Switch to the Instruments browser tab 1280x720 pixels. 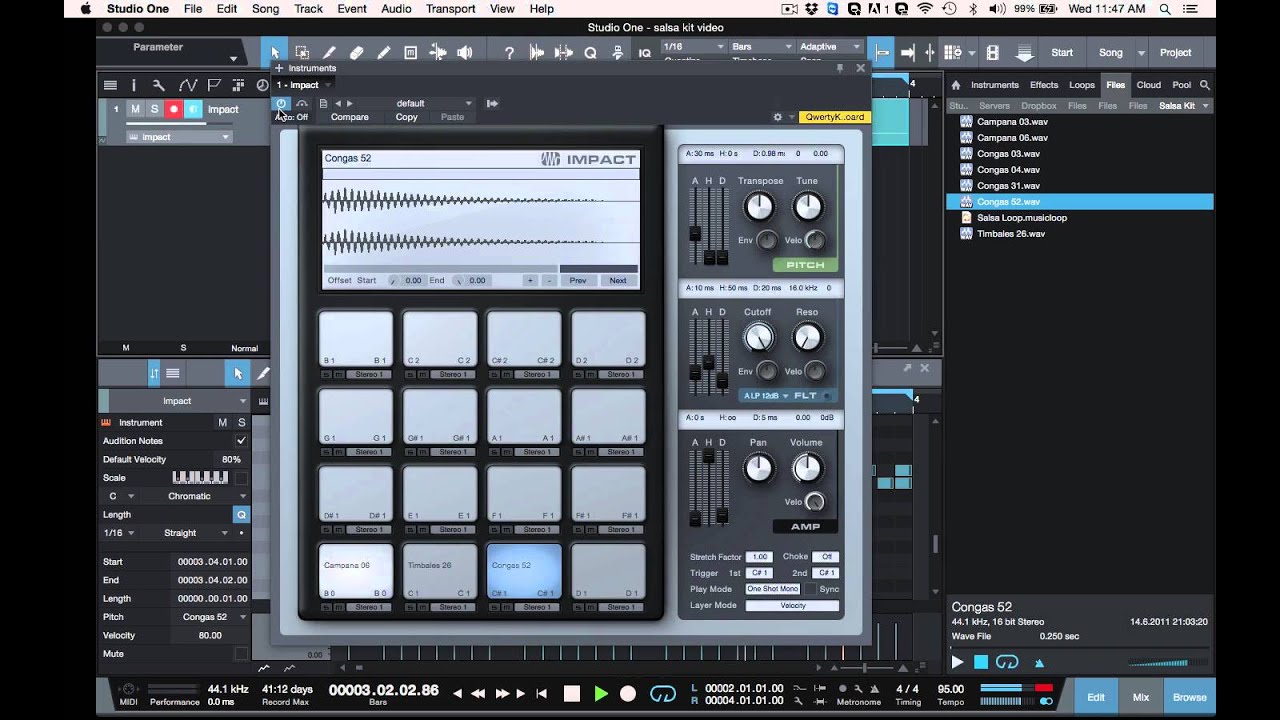[994, 85]
